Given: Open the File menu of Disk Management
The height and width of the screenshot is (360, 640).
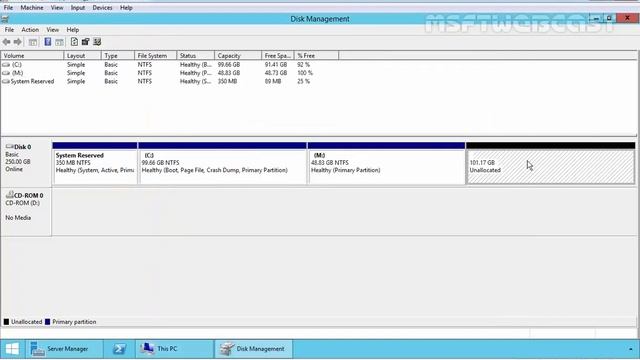Looking at the screenshot, I should click(9, 30).
